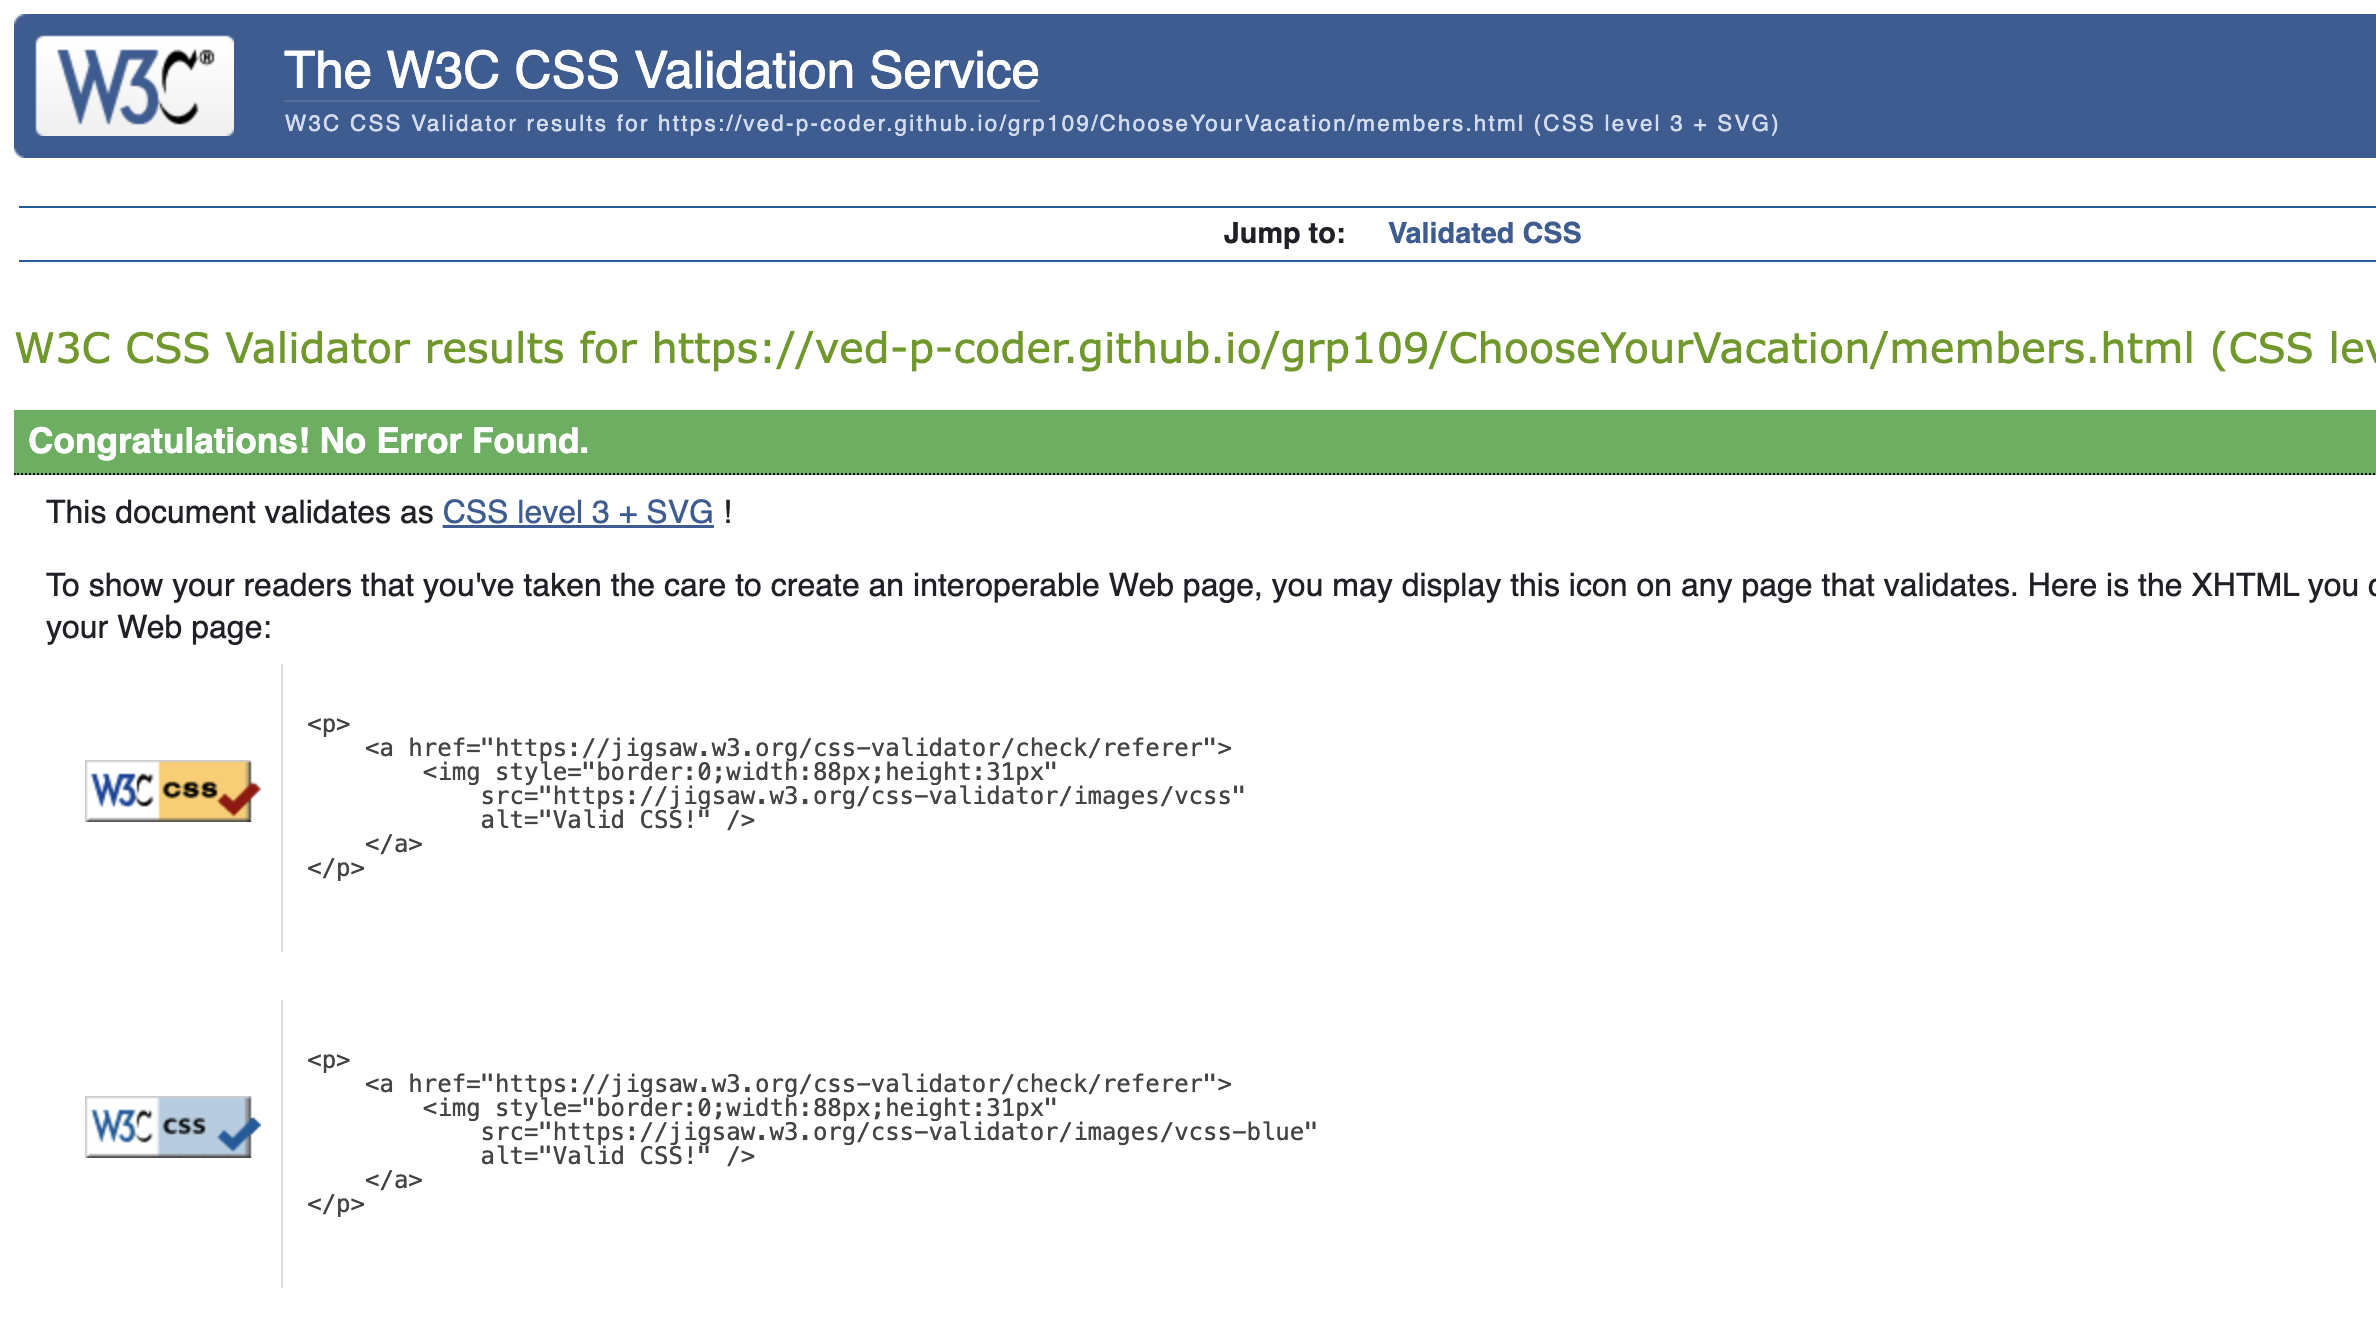Screen dimensions: 2376x1326
Task: Click the 'Jump to:' label
Action: [1284, 233]
